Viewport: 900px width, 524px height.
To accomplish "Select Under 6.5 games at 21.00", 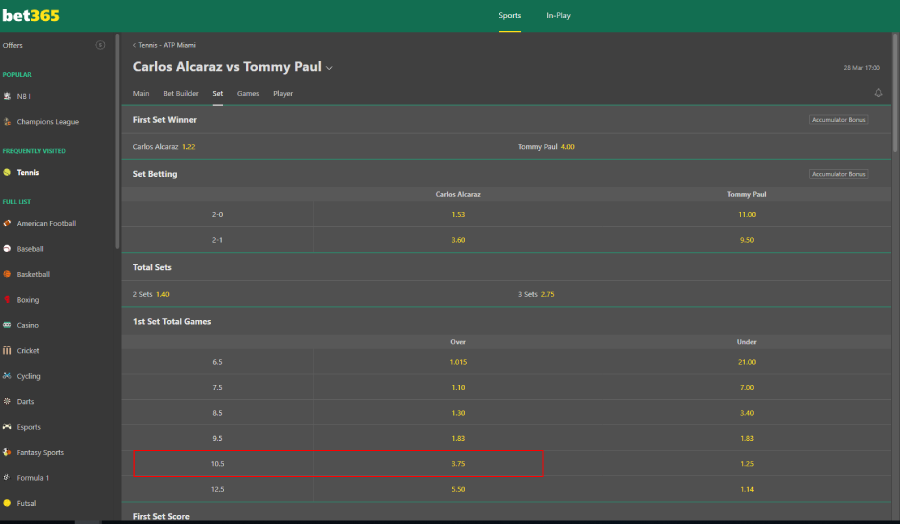I will [x=747, y=362].
